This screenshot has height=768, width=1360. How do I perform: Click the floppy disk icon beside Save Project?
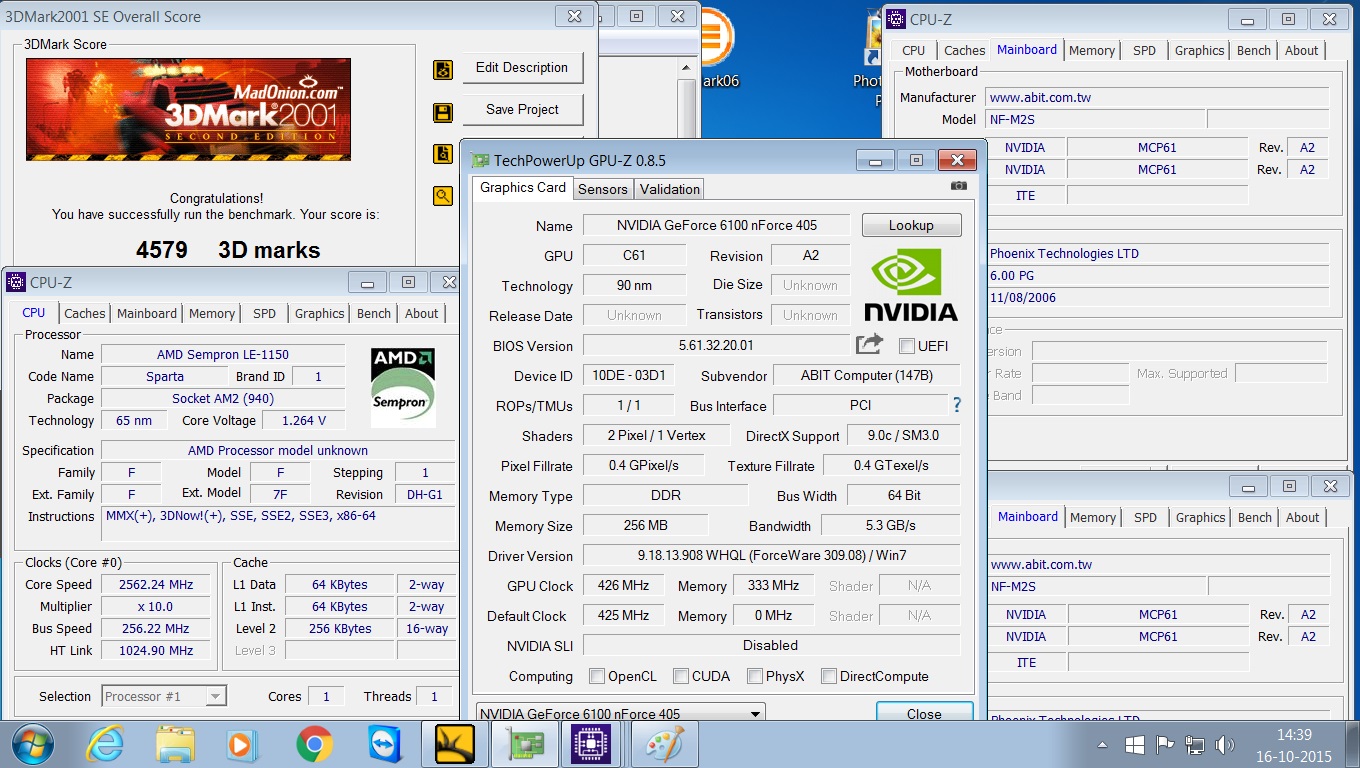click(443, 112)
